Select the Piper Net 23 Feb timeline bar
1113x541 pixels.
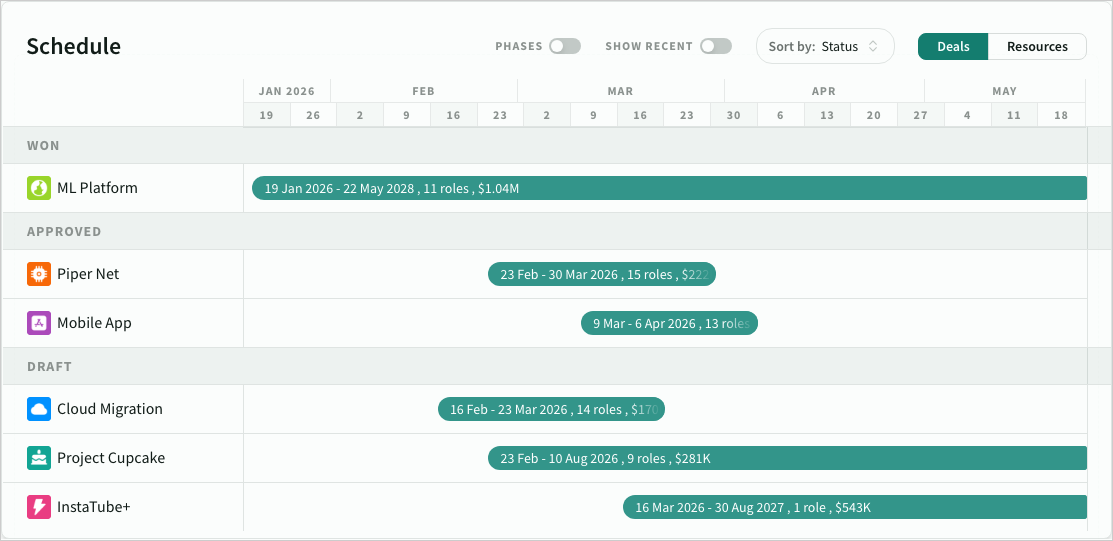pyautogui.click(x=602, y=274)
